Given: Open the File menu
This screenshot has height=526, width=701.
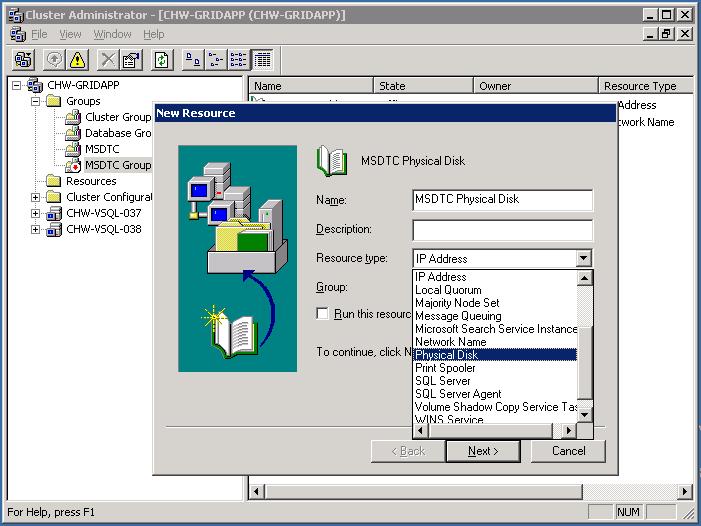Looking at the screenshot, I should tap(39, 34).
